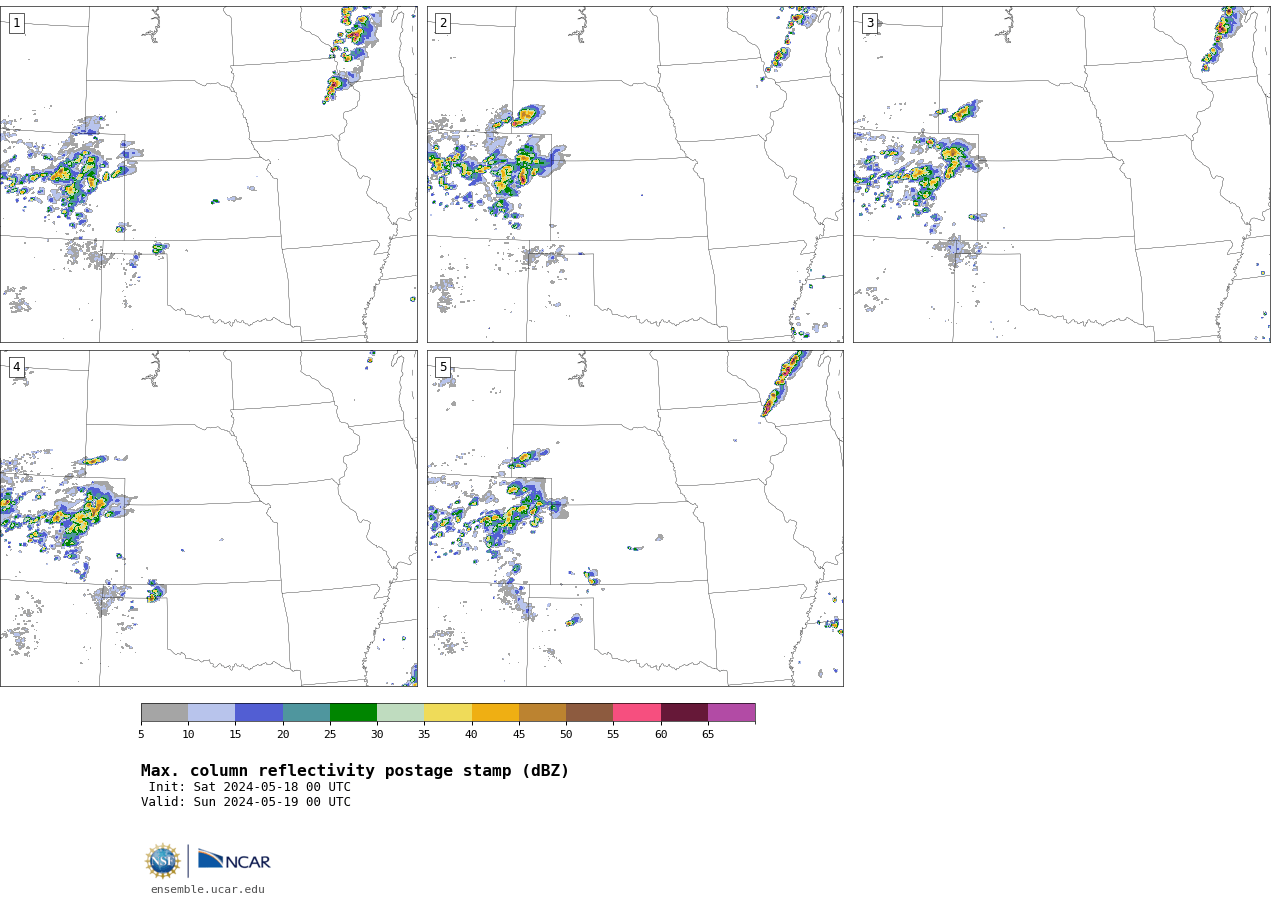Click the teal 20-25 dBZ swatch

[x=306, y=713]
